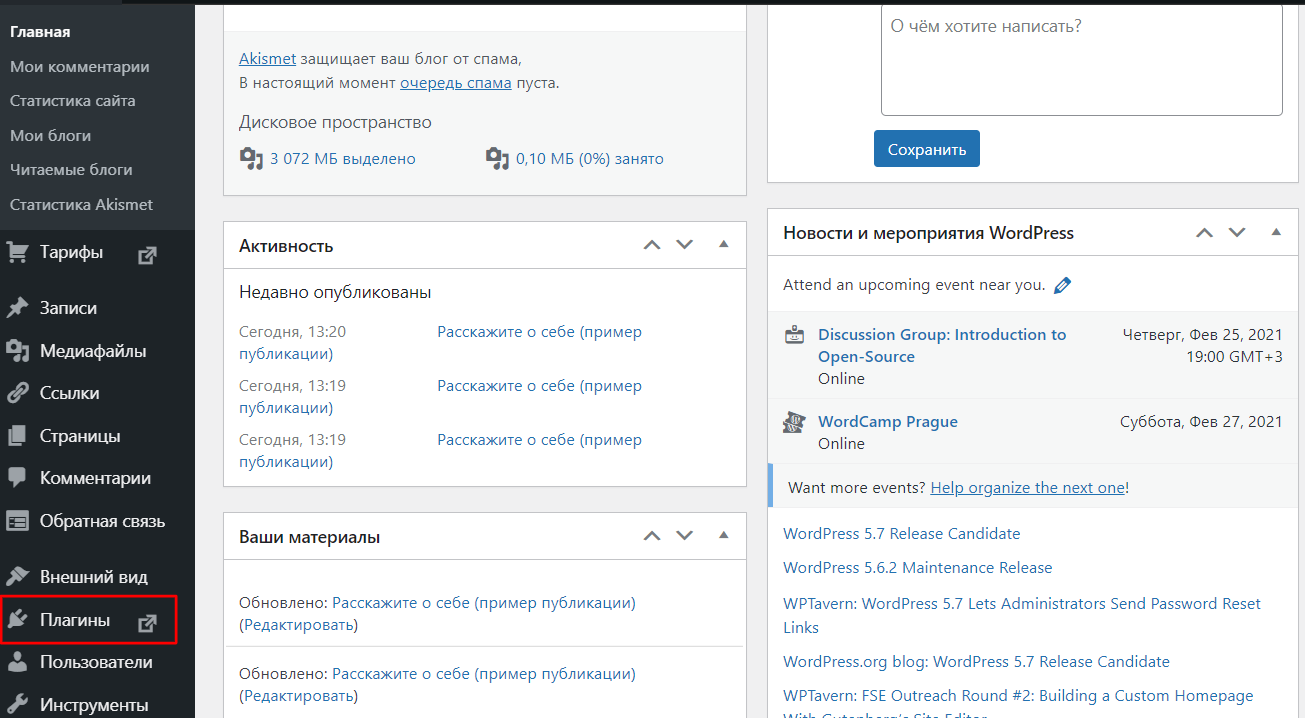The image size is (1305, 718).
Task: Move WordPress news panel up with chevron
Action: pos(1204,232)
